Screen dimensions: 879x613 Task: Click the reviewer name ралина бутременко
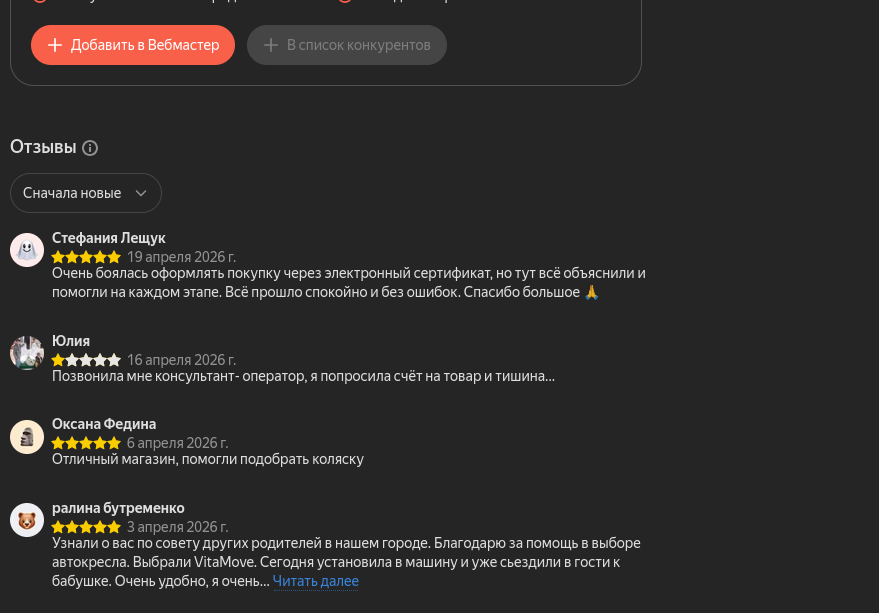118,508
